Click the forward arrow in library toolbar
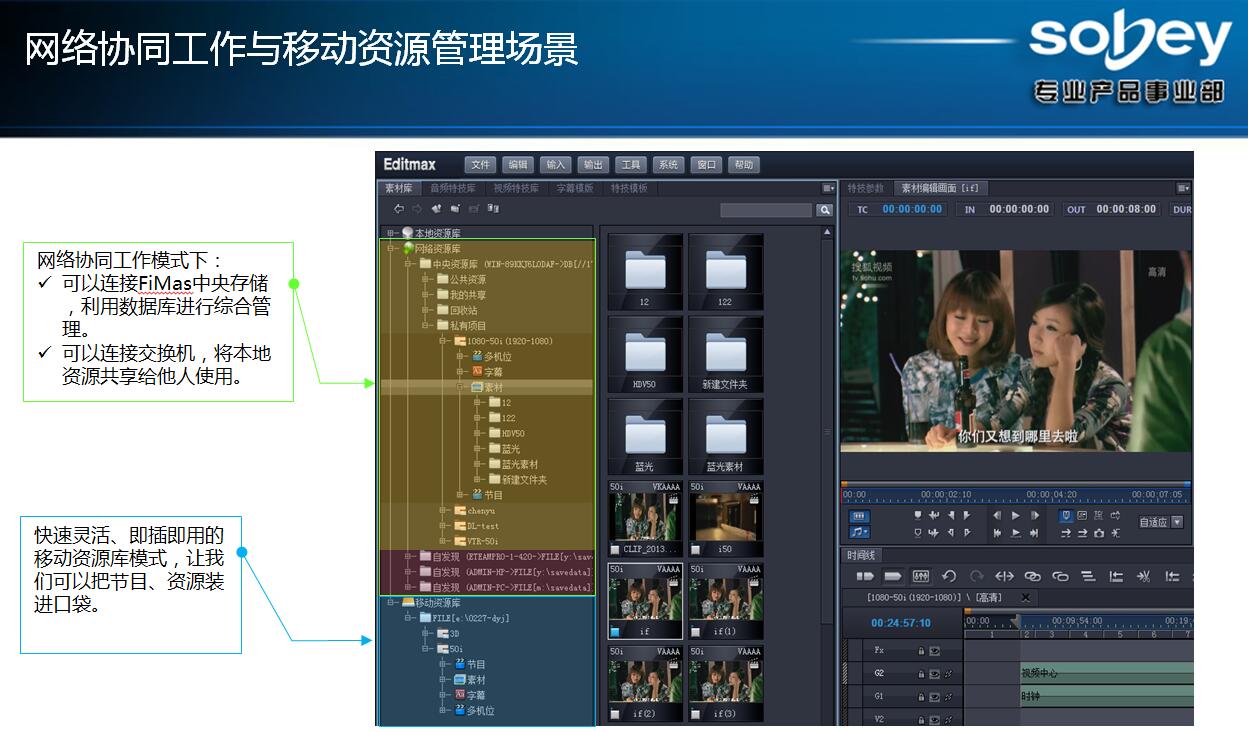Image resolution: width=1248 pixels, height=732 pixels. [417, 209]
